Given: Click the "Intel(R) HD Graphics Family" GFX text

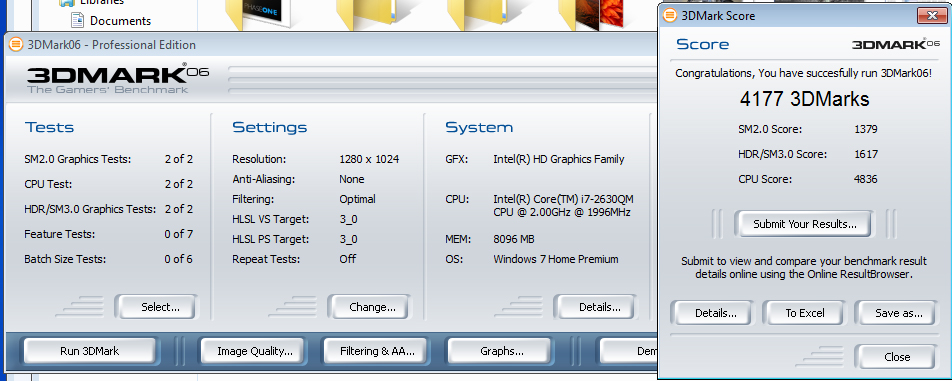Looking at the screenshot, I should point(559,159).
